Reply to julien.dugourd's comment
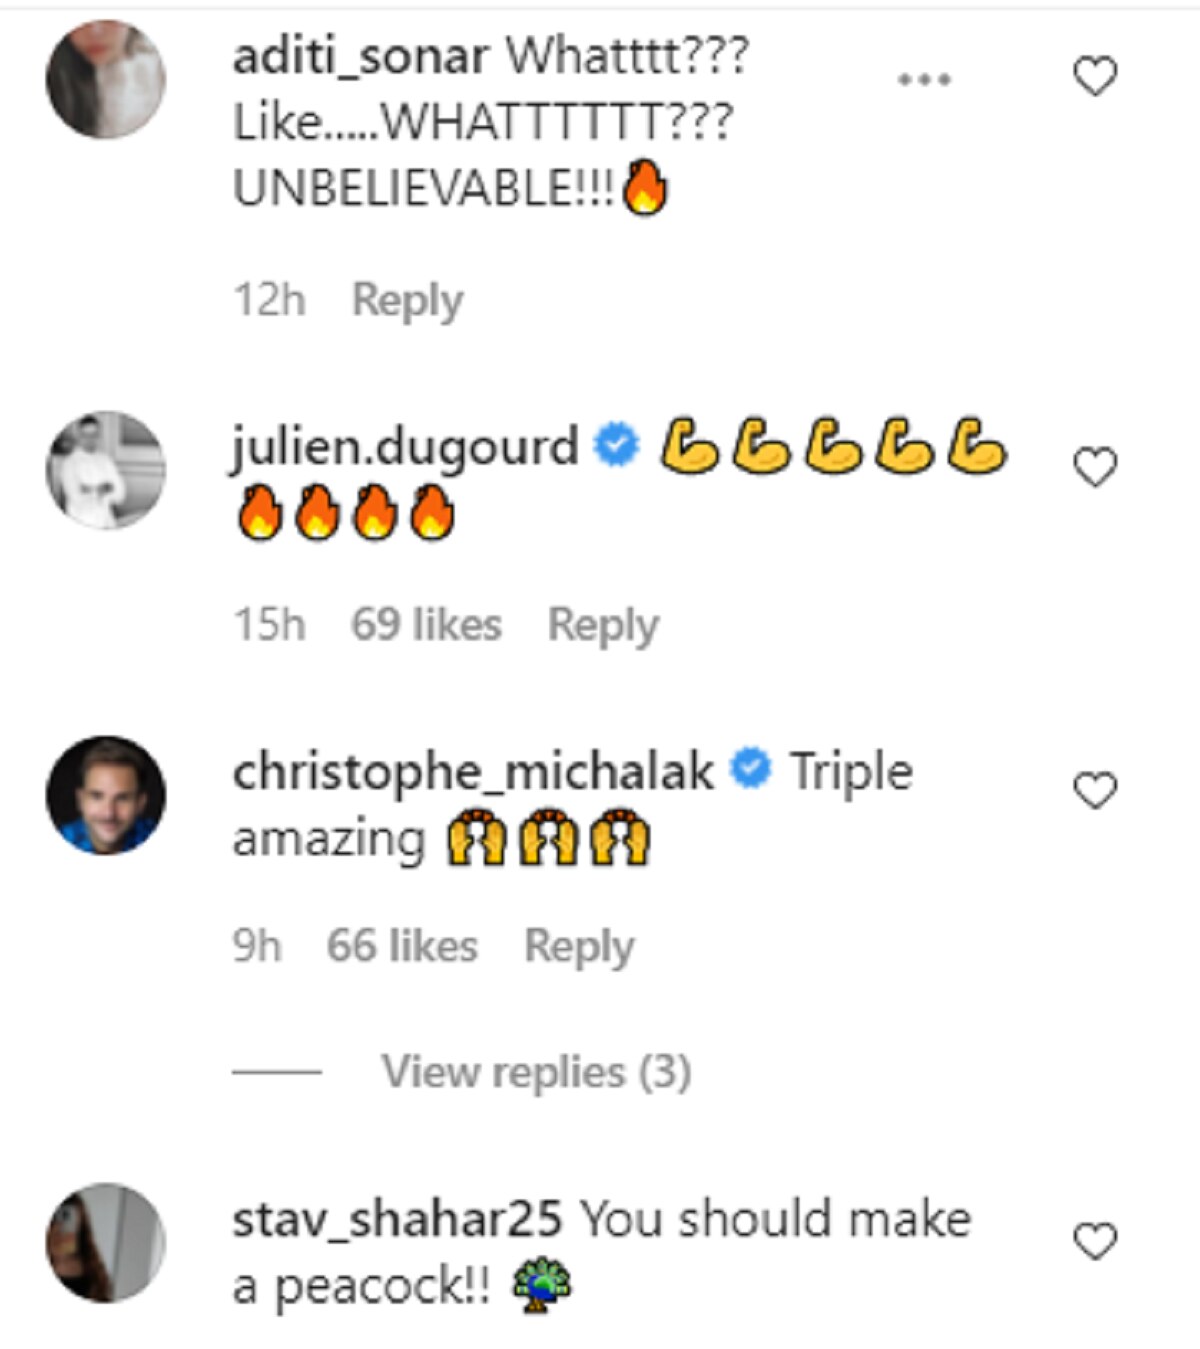Viewport: 1200px width, 1349px height. click(x=603, y=625)
